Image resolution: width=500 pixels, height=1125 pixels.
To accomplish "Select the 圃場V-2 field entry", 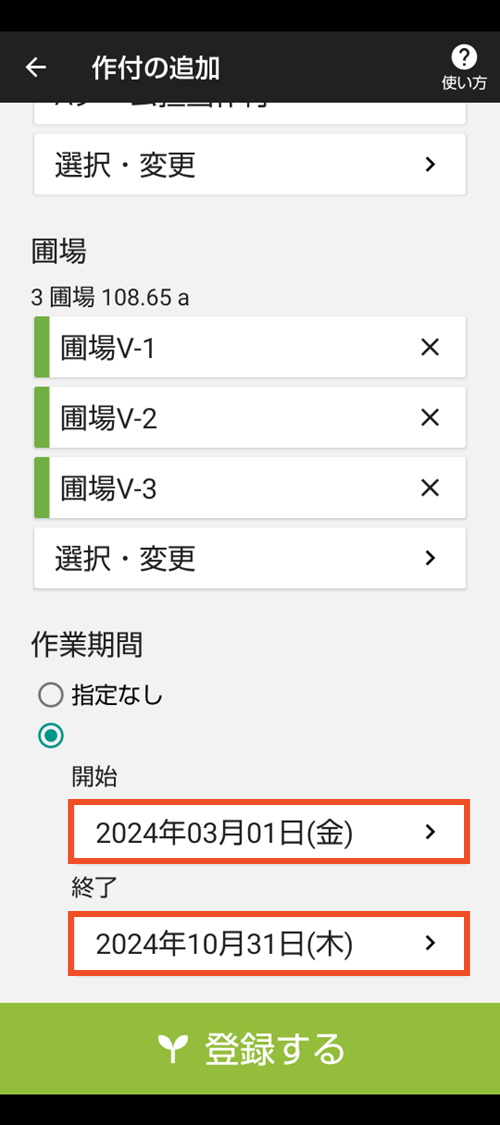I will pos(250,418).
